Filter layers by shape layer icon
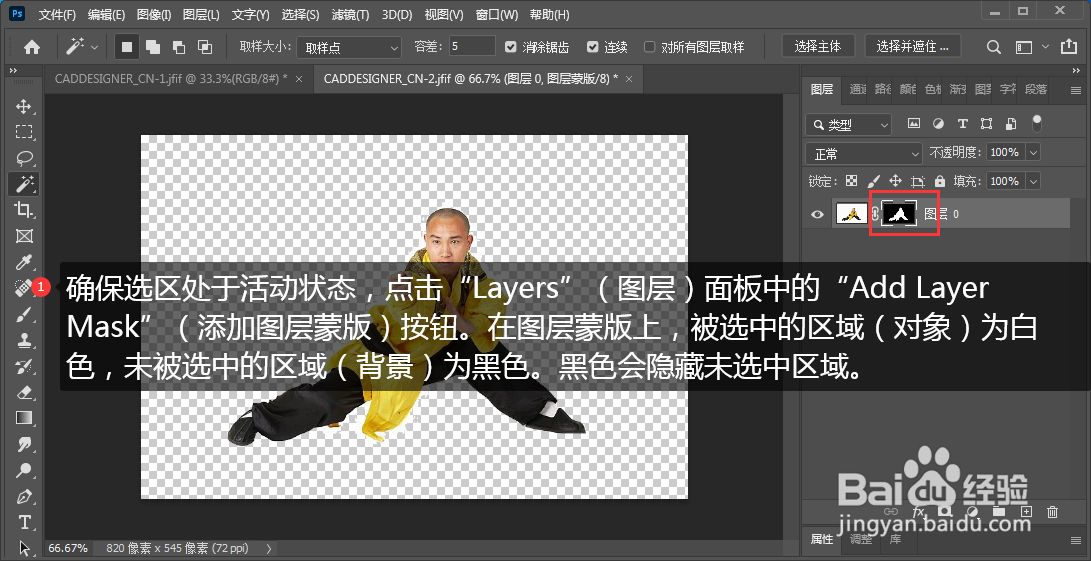The image size is (1091, 561). click(986, 124)
